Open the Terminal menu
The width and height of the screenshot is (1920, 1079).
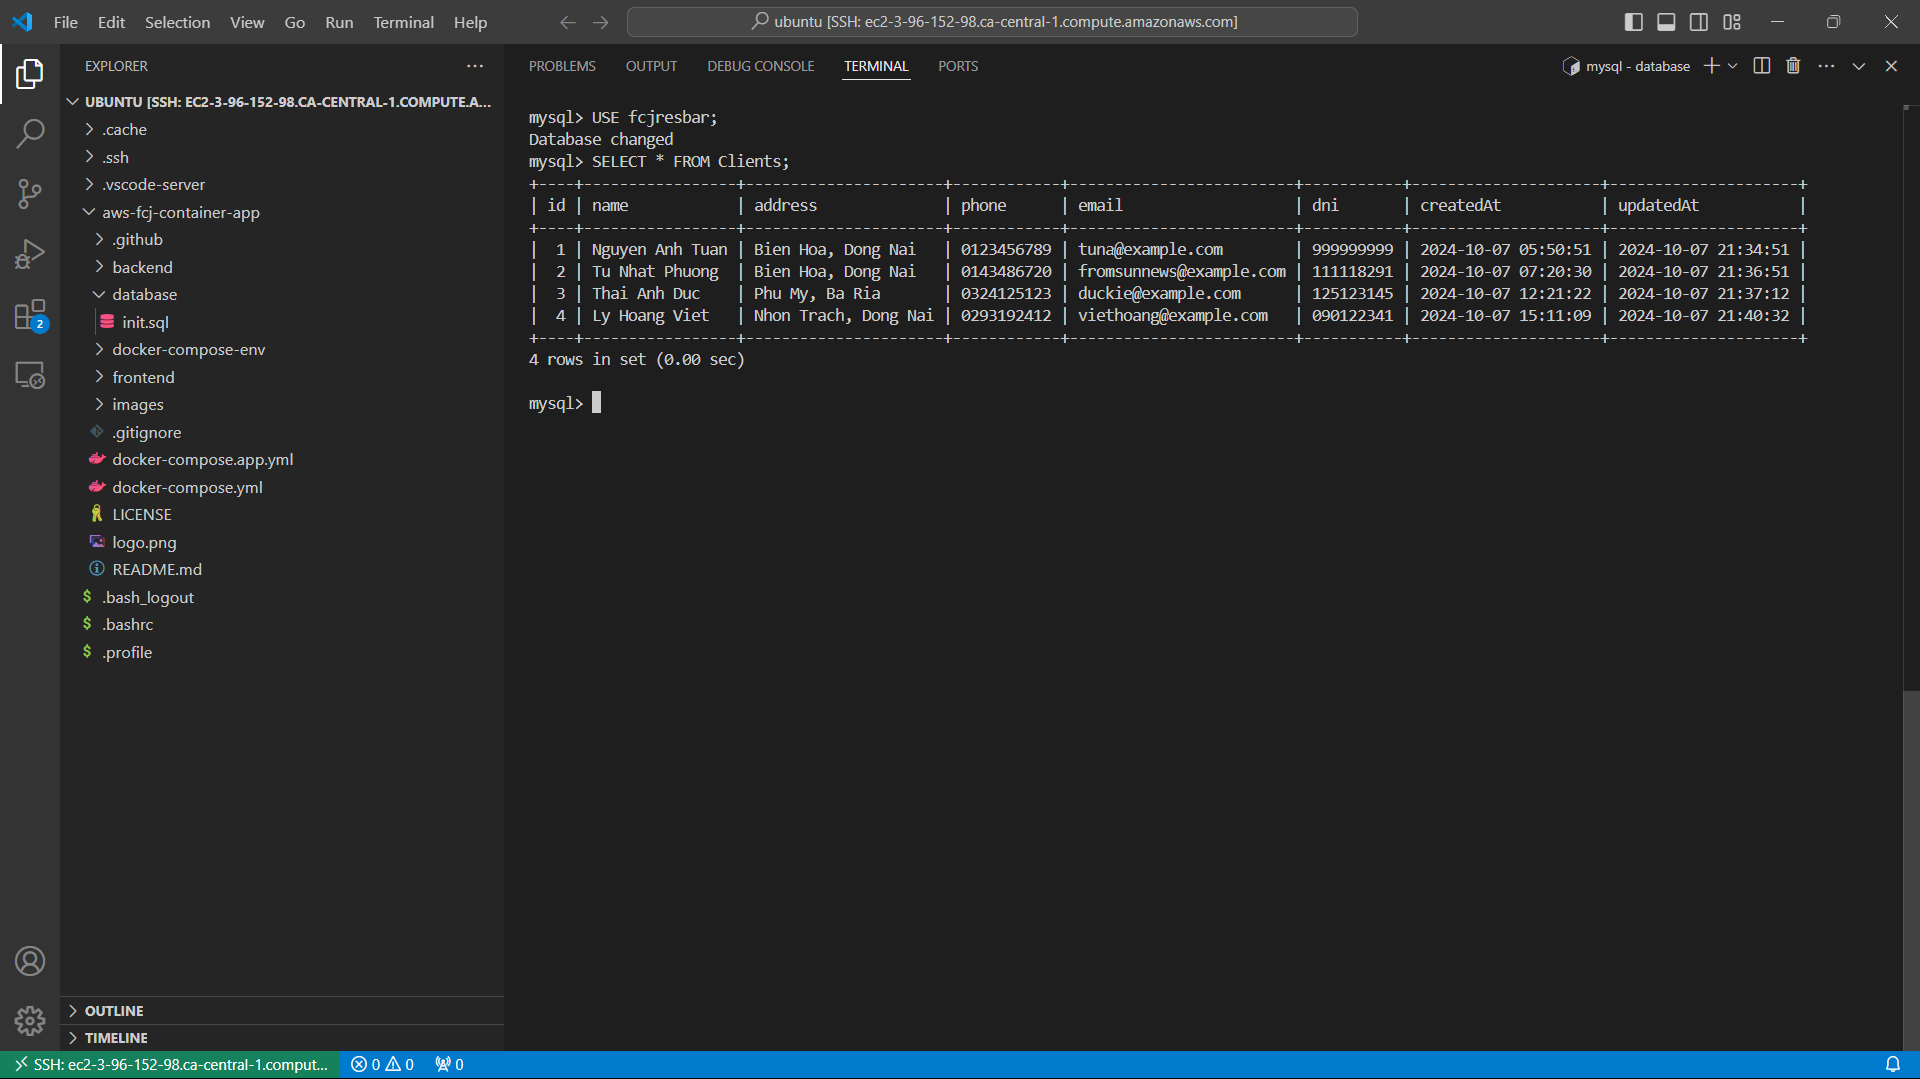[403, 22]
